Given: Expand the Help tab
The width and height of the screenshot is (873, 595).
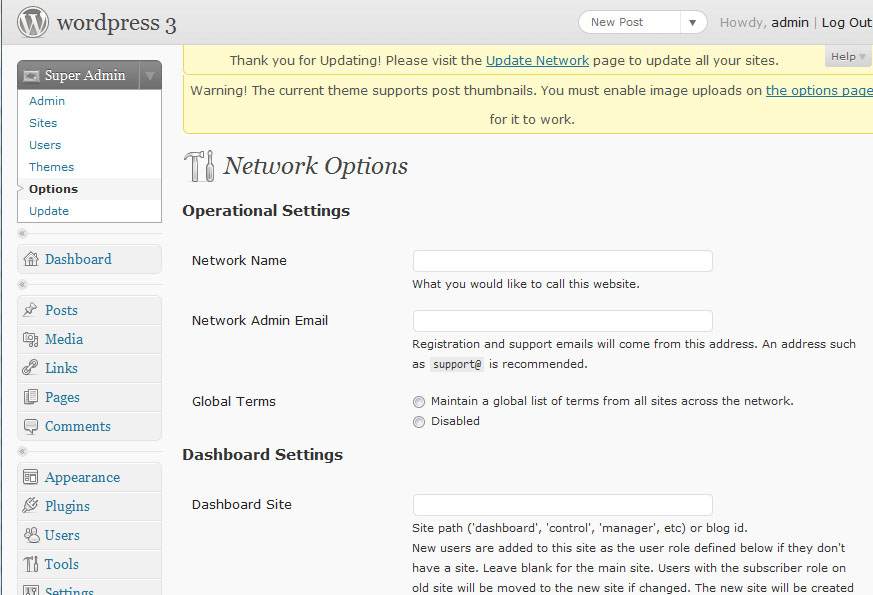Looking at the screenshot, I should point(847,57).
